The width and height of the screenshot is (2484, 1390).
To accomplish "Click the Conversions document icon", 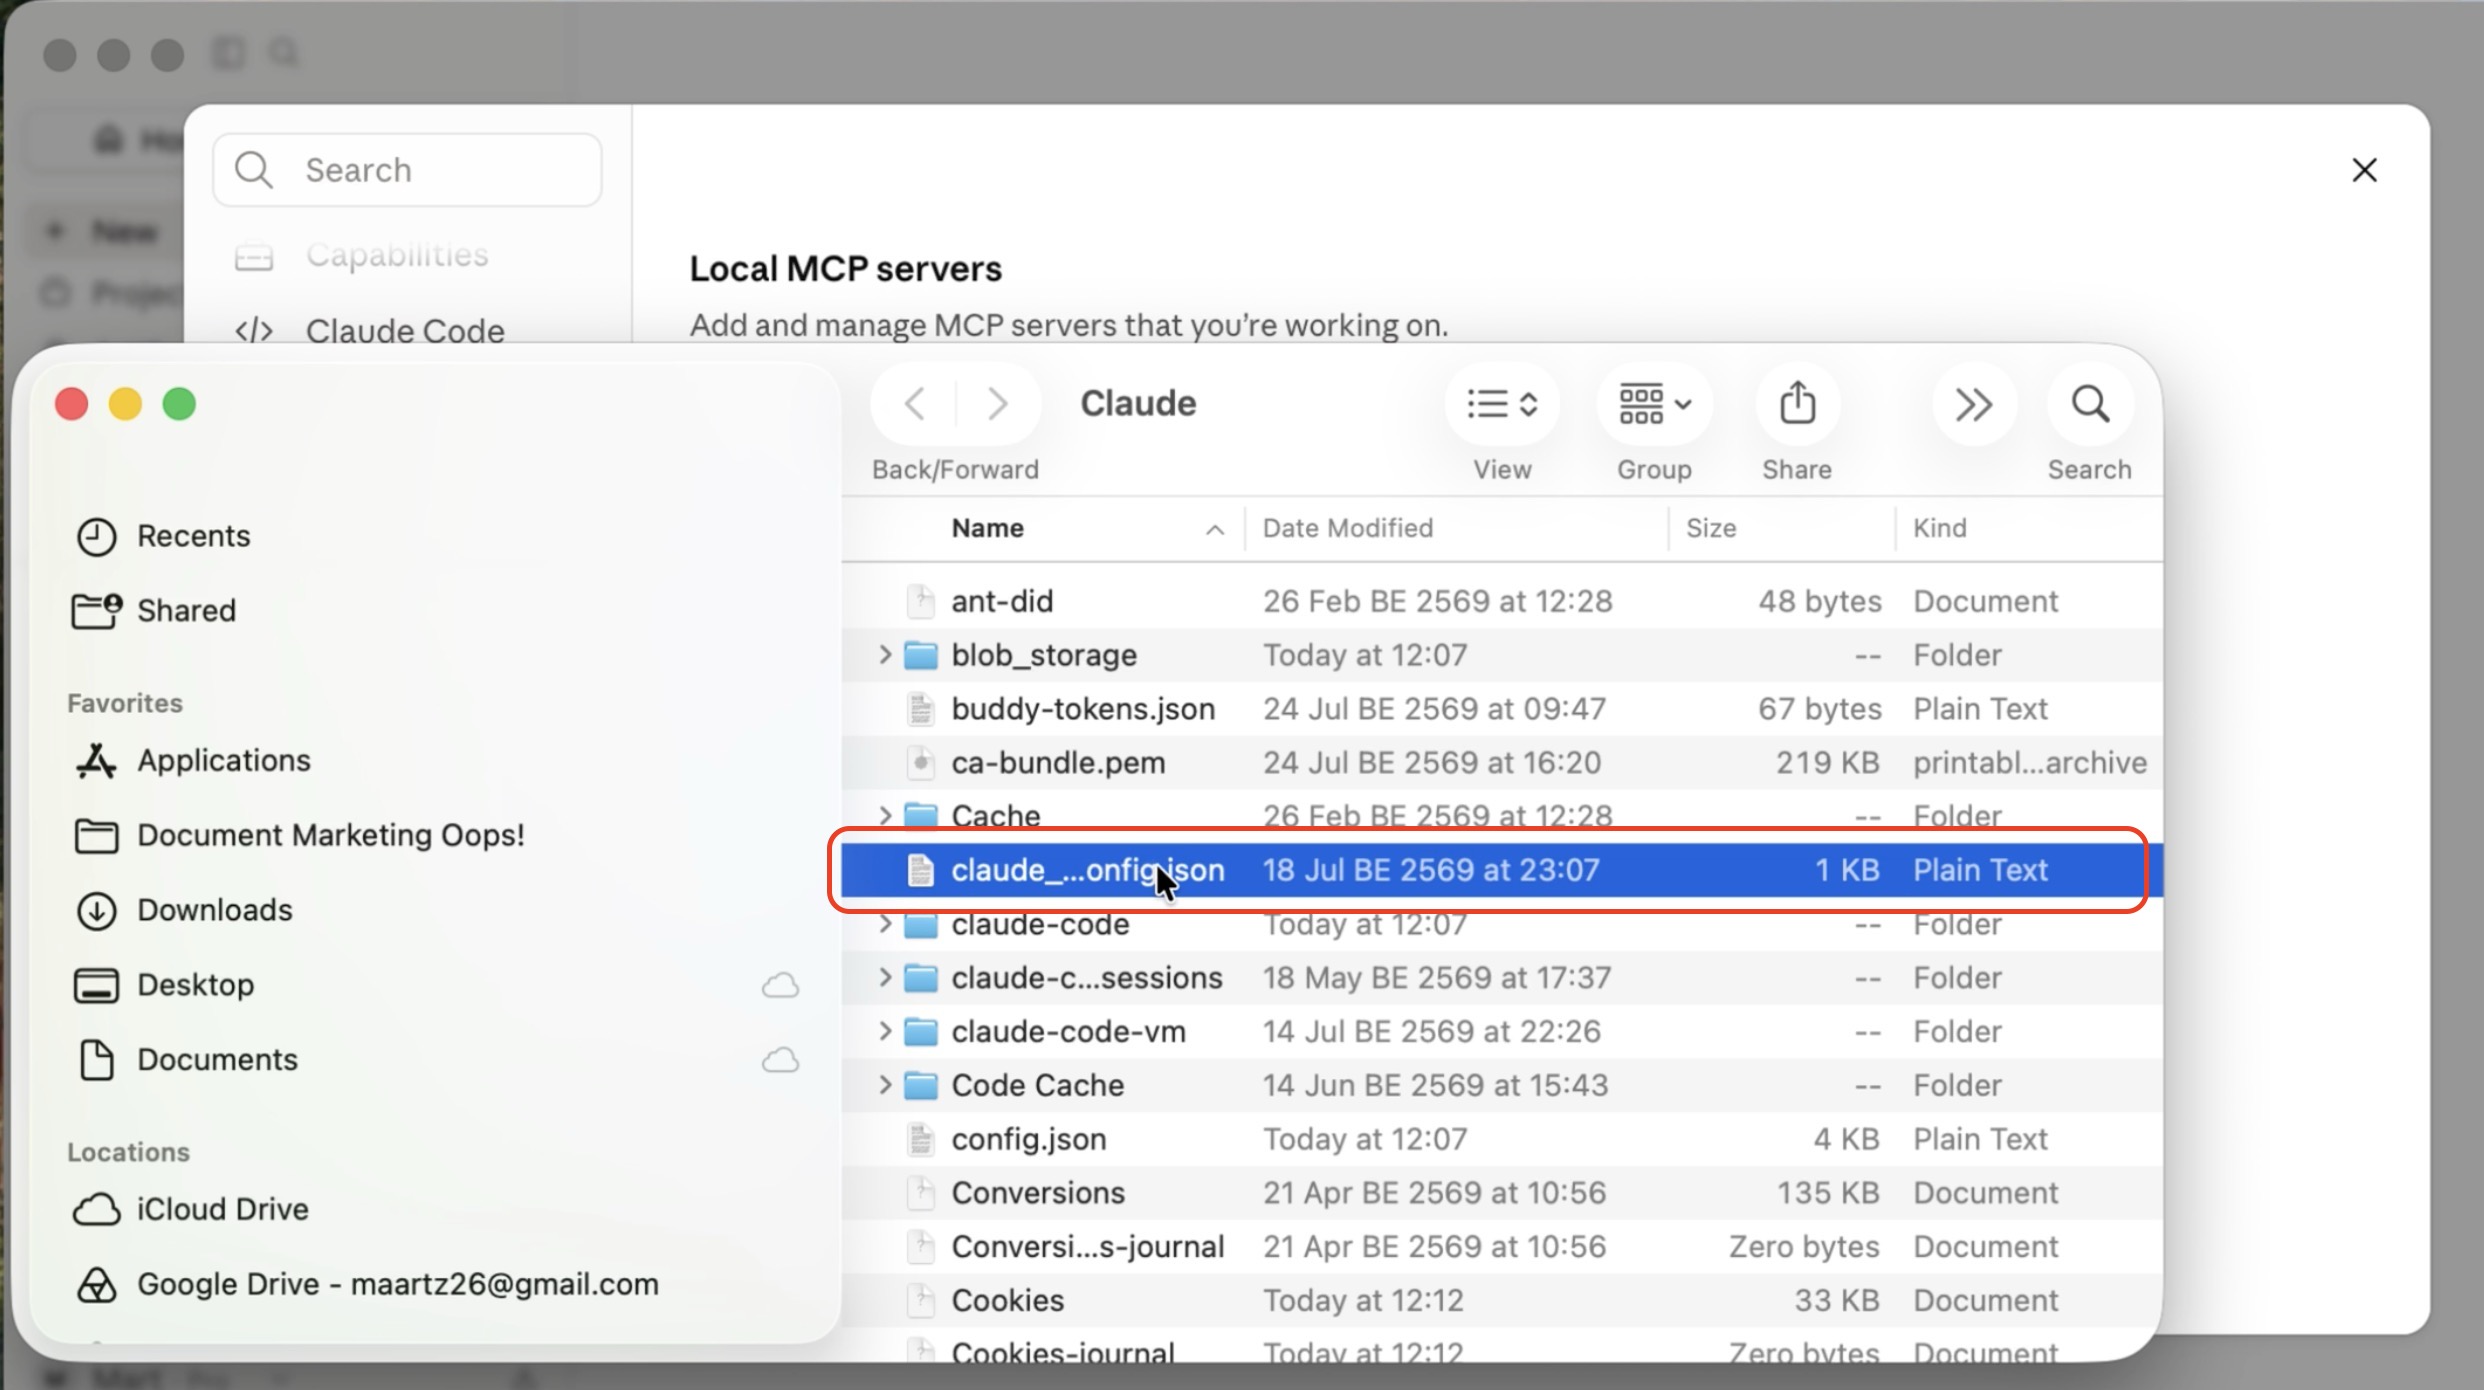I will click(920, 1193).
